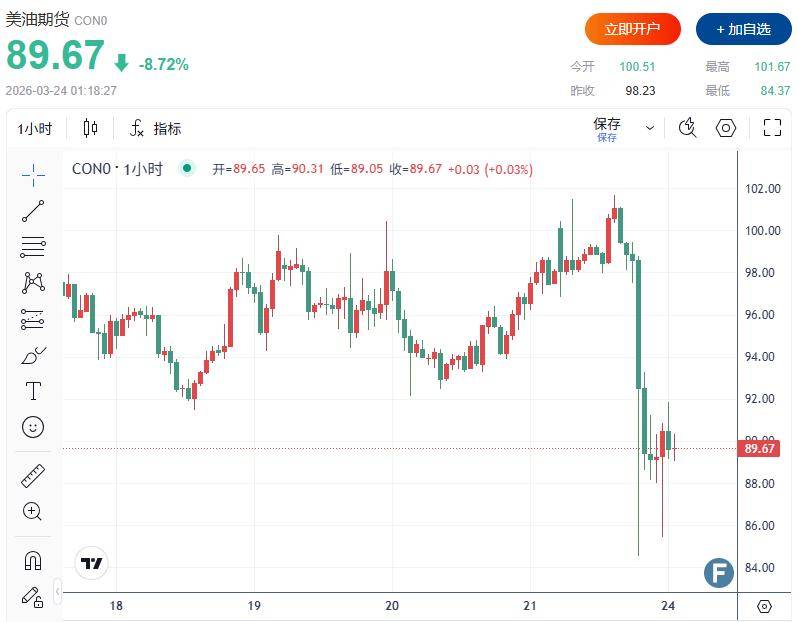Click the 立即开户 button
Viewport: 799px width, 622px height.
[x=632, y=29]
